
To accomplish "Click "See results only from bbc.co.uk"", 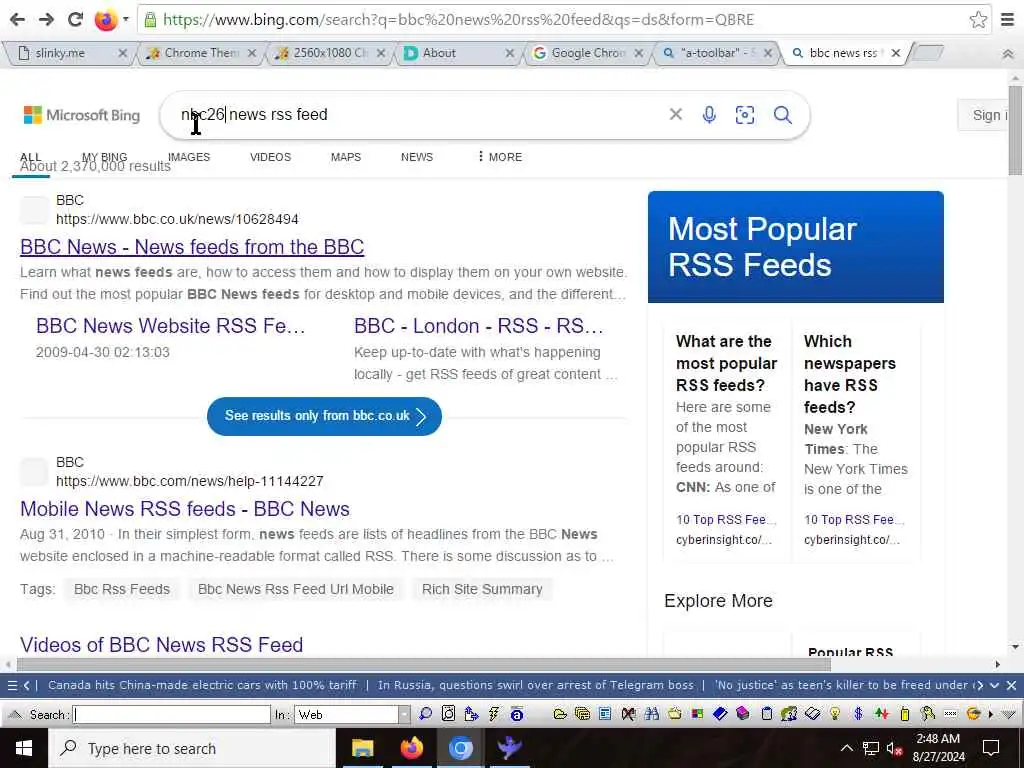I will tap(324, 416).
